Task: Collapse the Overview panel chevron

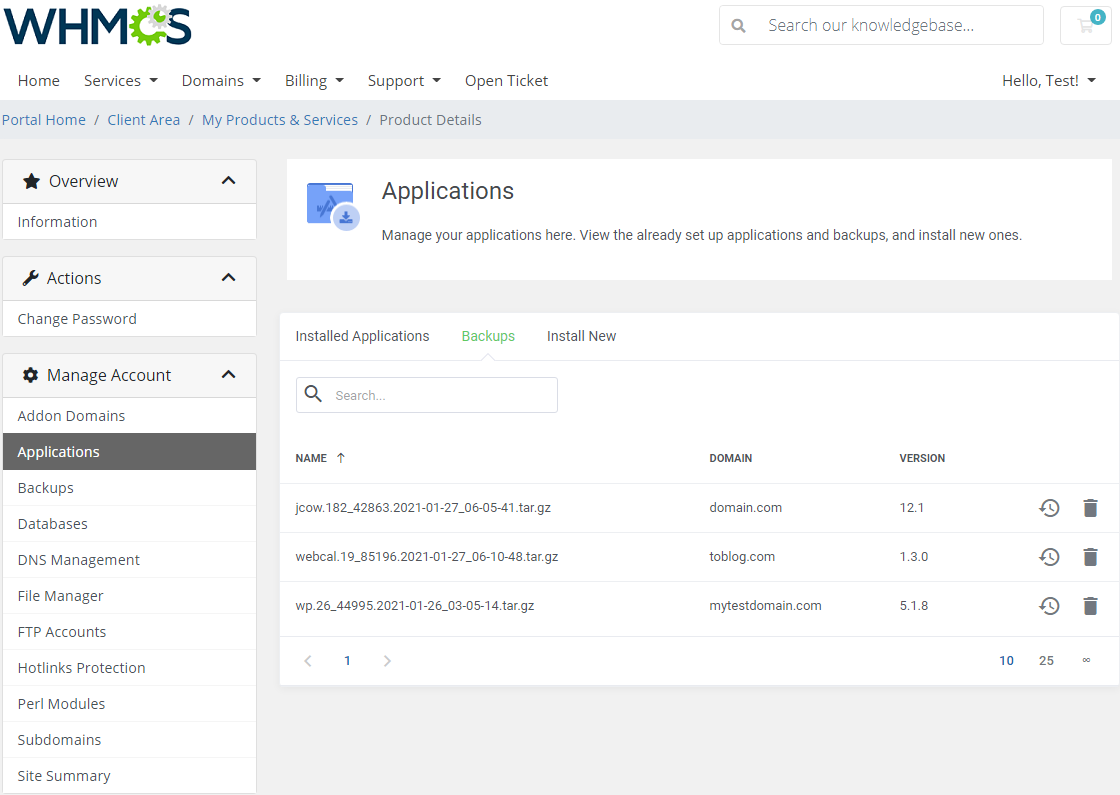Action: (x=229, y=181)
